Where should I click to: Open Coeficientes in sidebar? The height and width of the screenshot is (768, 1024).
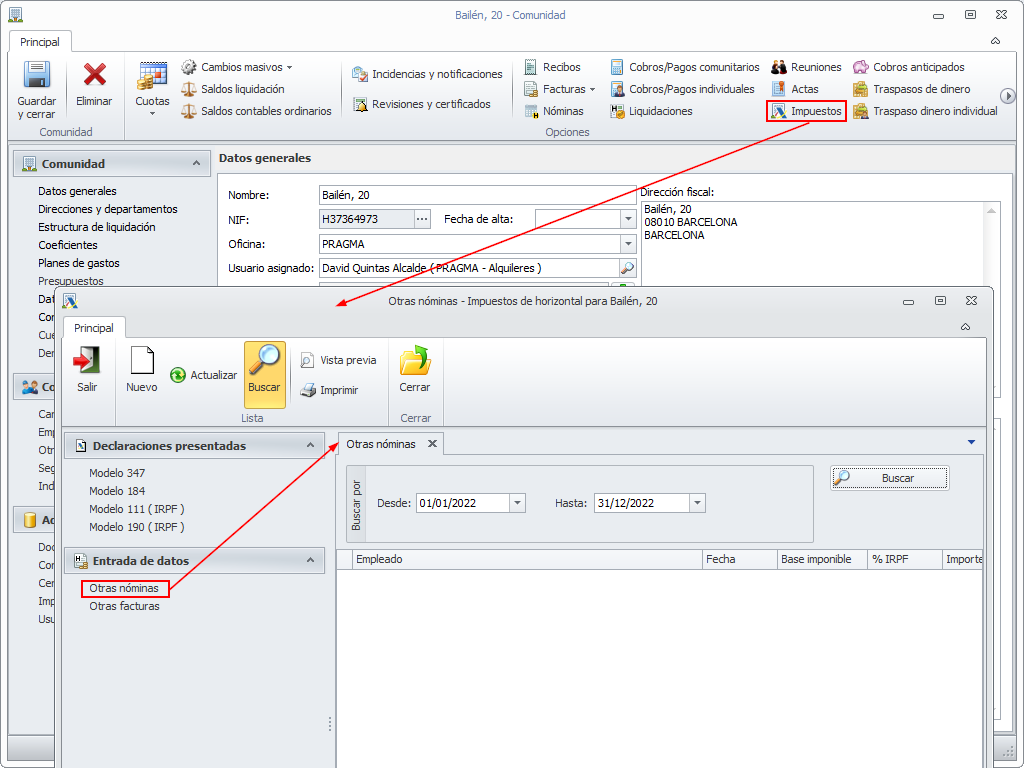tap(68, 245)
